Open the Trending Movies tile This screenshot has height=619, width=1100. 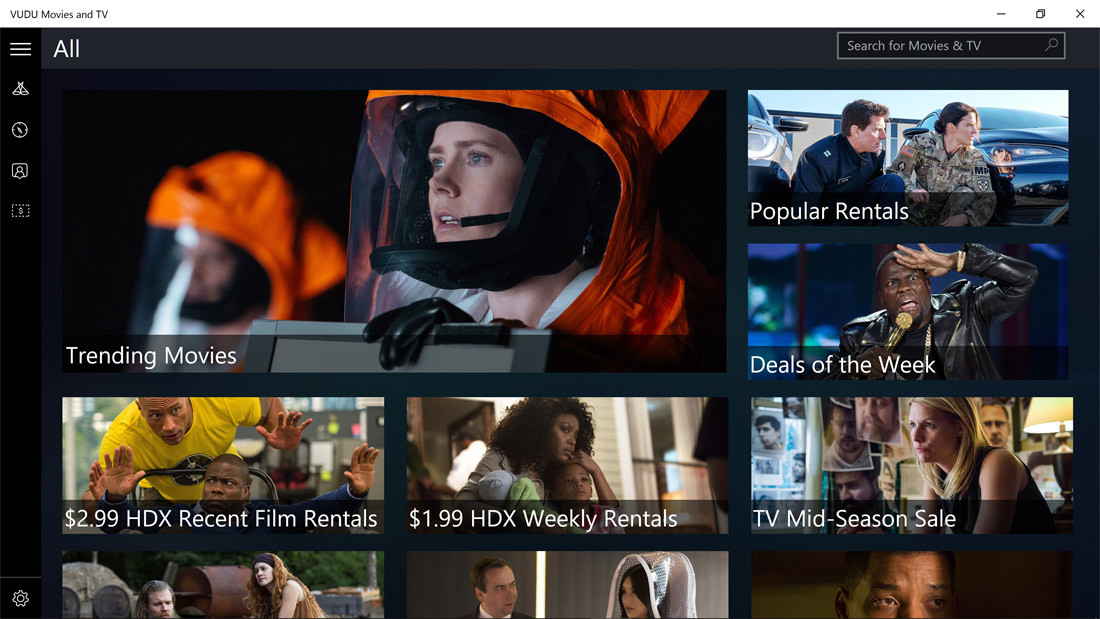coord(394,231)
